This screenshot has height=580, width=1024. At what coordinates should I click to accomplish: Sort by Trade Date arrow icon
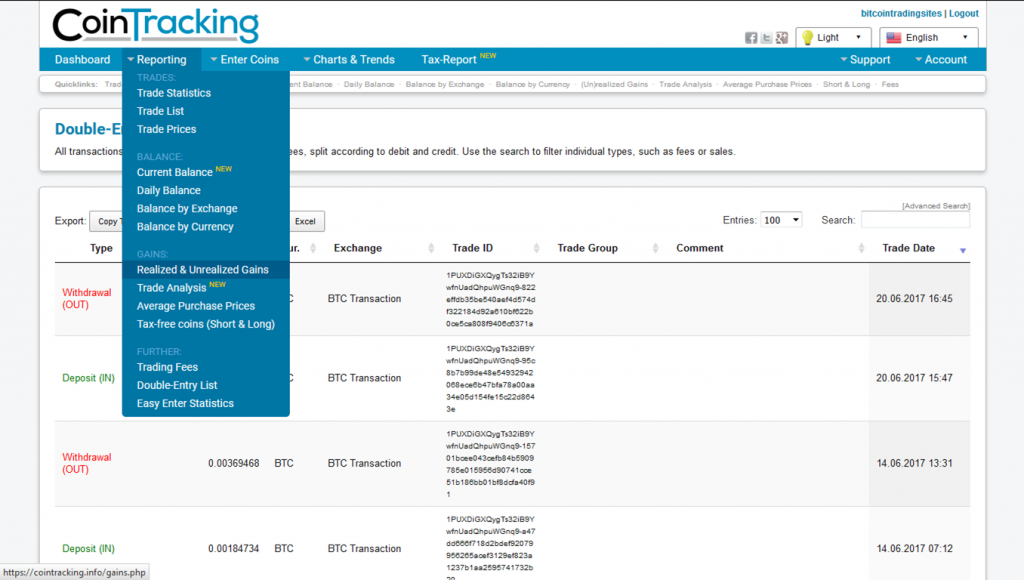pyautogui.click(x=963, y=250)
